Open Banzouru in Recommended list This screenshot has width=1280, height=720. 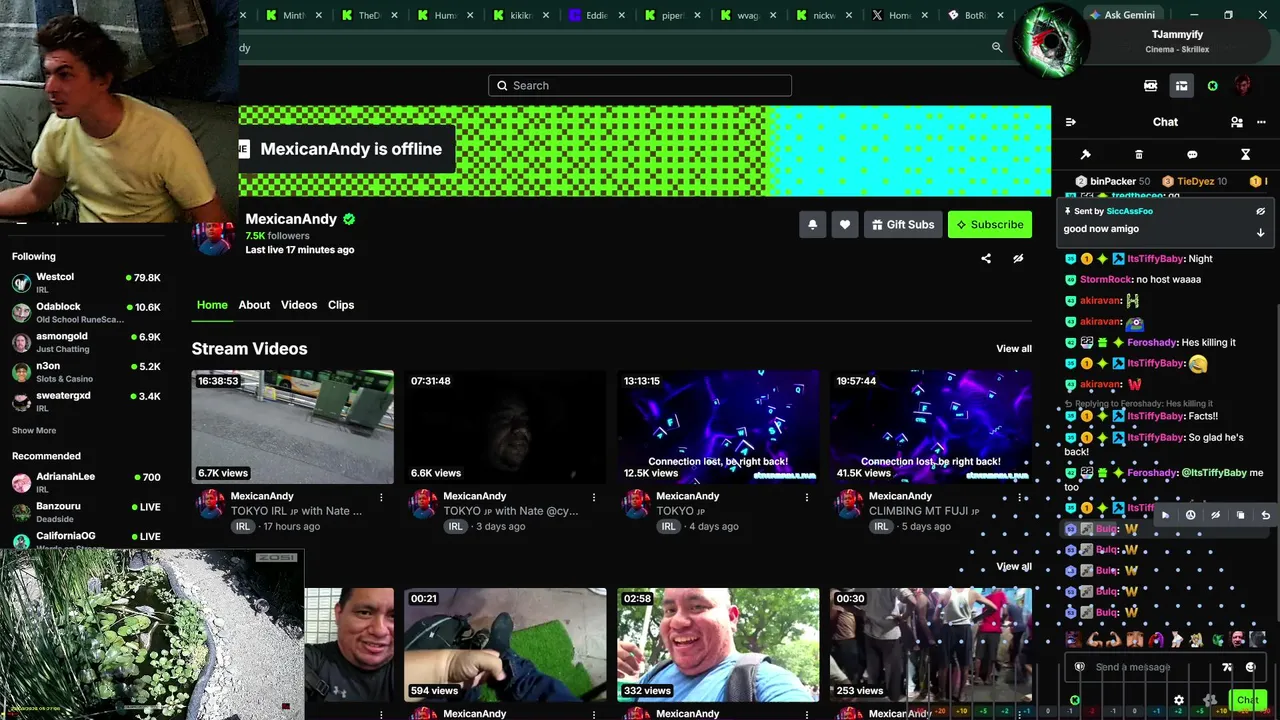(x=86, y=512)
